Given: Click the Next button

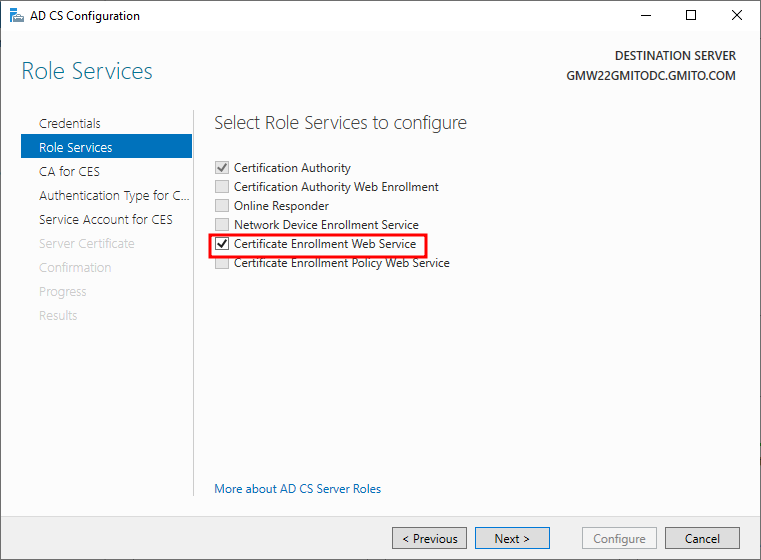Looking at the screenshot, I should 512,538.
